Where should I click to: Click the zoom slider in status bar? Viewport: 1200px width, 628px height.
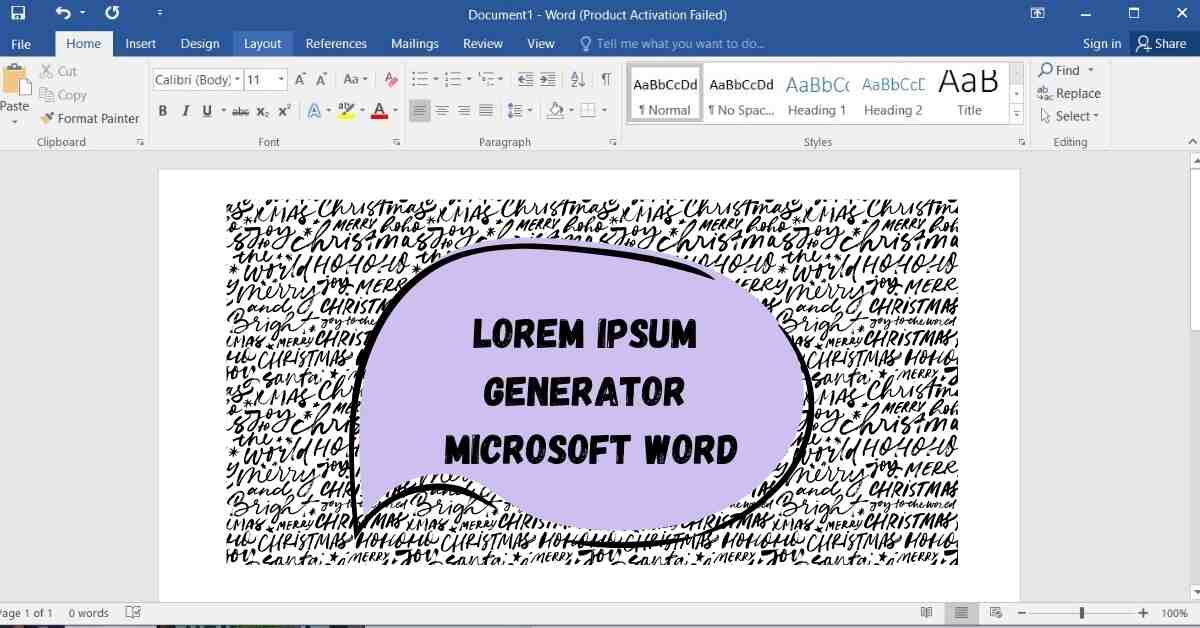tap(1081, 613)
